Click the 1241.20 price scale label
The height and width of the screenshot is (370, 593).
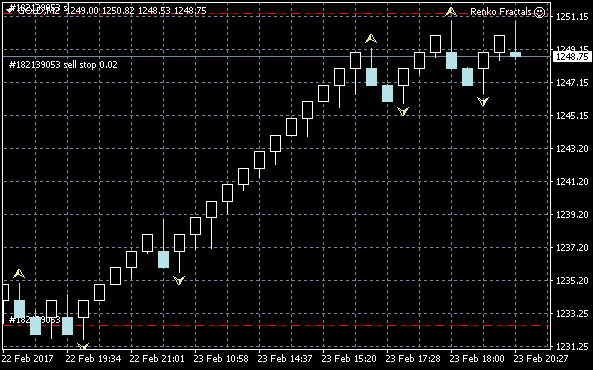pos(572,182)
